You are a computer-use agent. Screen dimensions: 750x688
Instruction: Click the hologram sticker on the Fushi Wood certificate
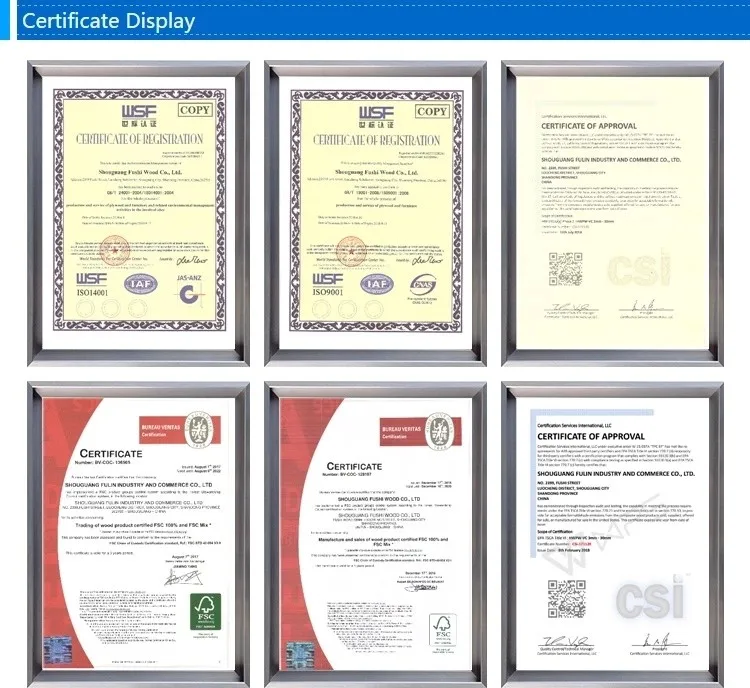pyautogui.click(x=300, y=656)
